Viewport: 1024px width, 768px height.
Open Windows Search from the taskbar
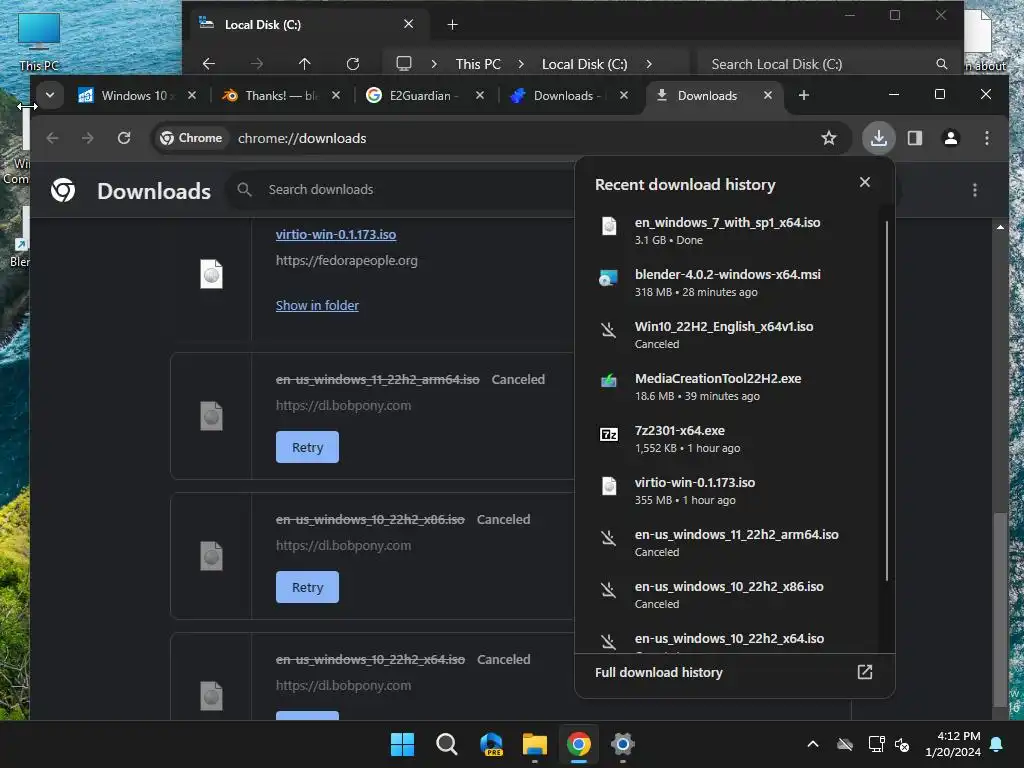click(x=447, y=744)
